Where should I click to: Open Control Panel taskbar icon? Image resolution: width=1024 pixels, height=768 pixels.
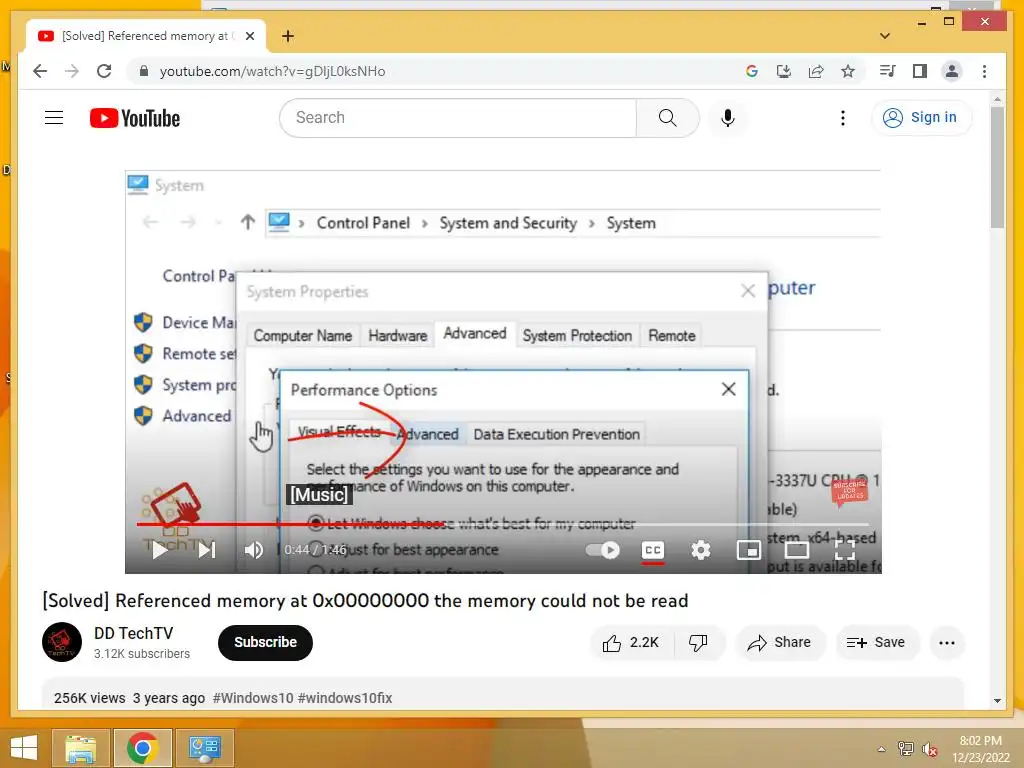click(204, 748)
